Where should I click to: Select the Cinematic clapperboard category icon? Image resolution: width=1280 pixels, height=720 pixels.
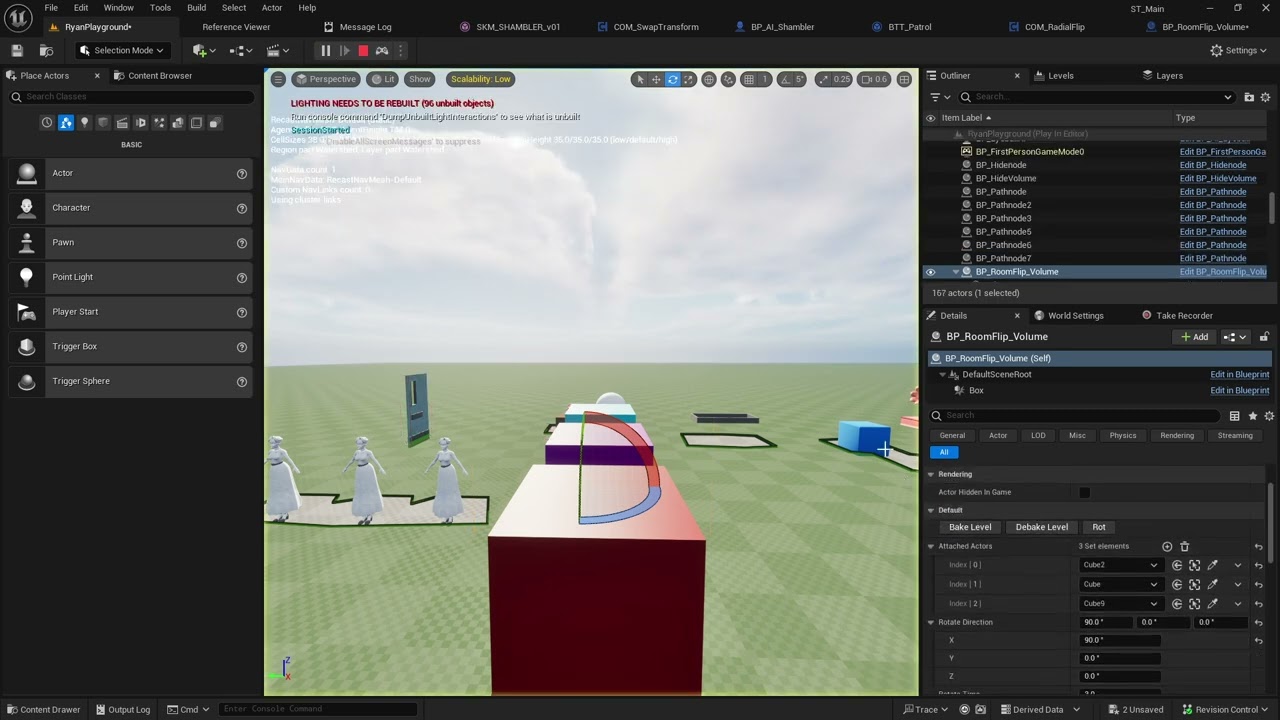122,123
